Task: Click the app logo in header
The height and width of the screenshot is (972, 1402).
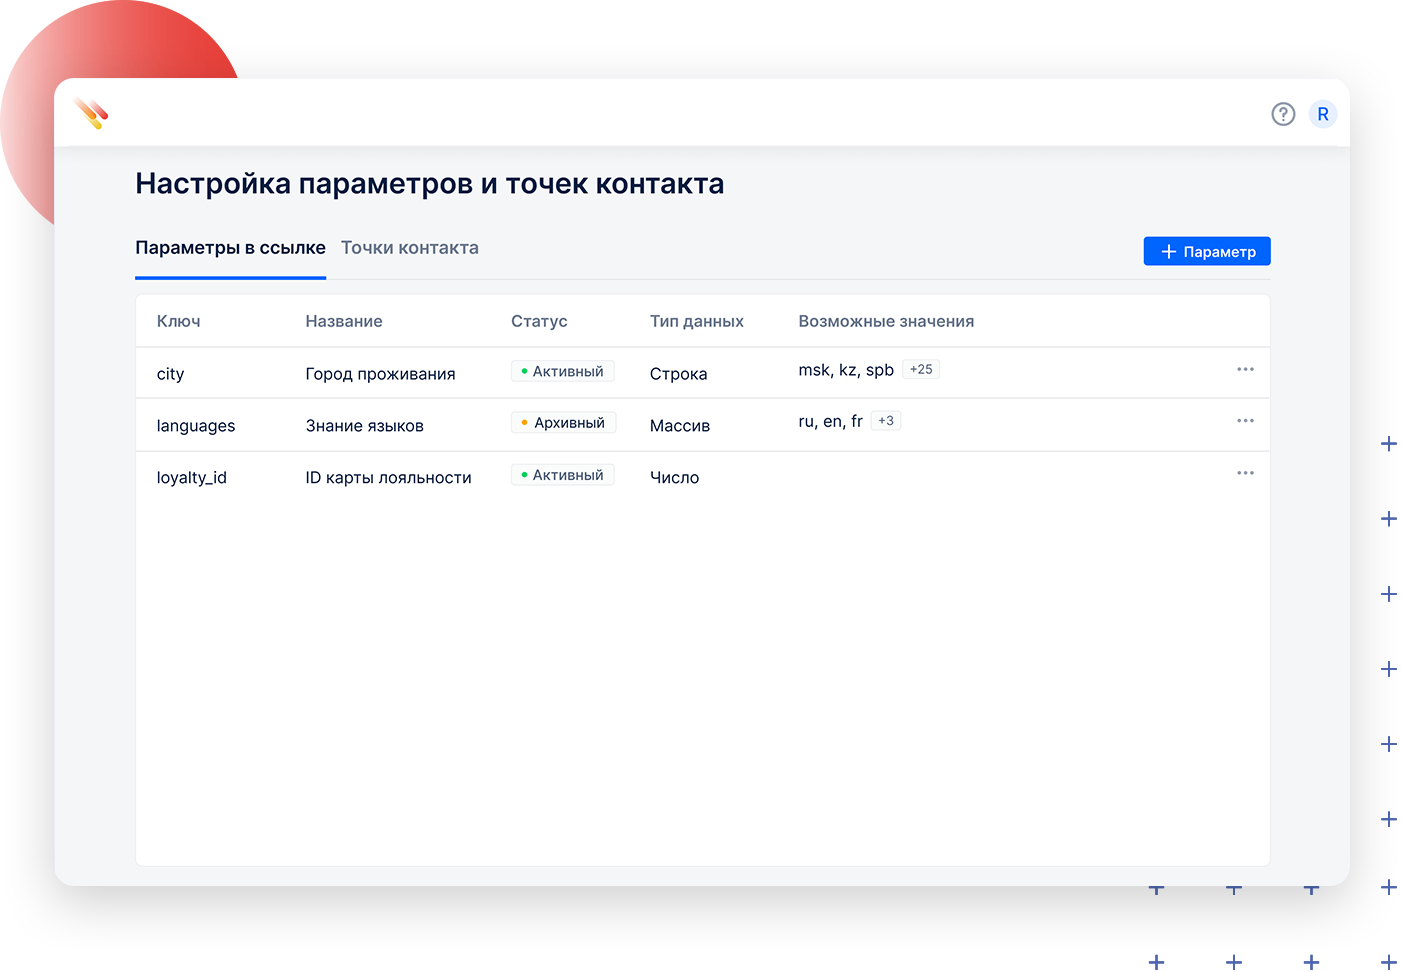Action: click(91, 114)
